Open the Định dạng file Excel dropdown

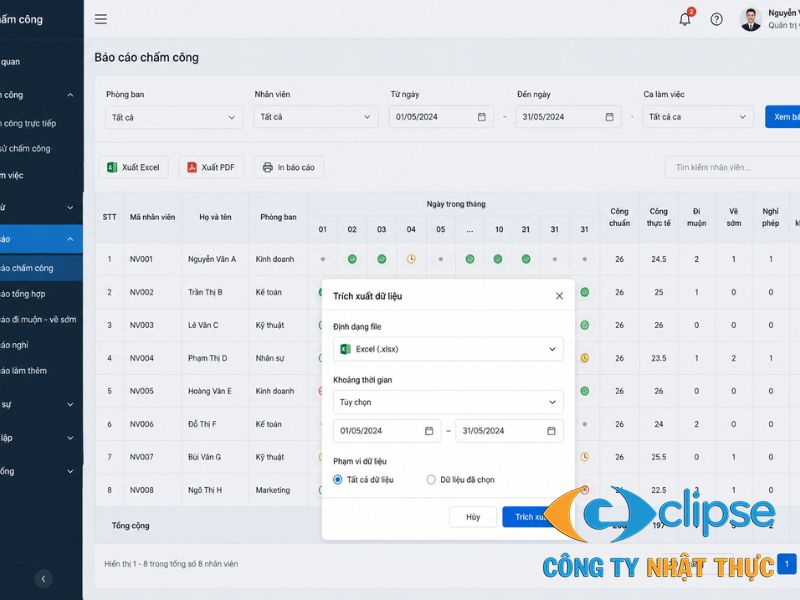tap(448, 349)
